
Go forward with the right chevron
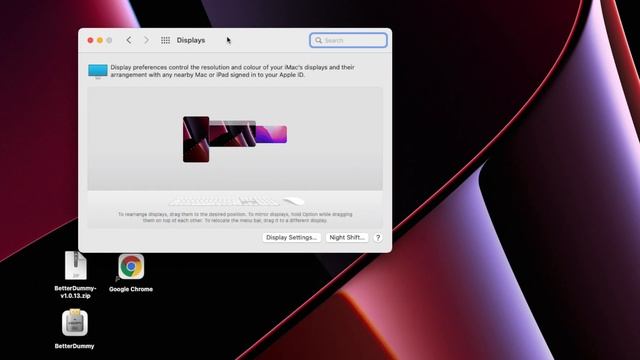point(146,40)
